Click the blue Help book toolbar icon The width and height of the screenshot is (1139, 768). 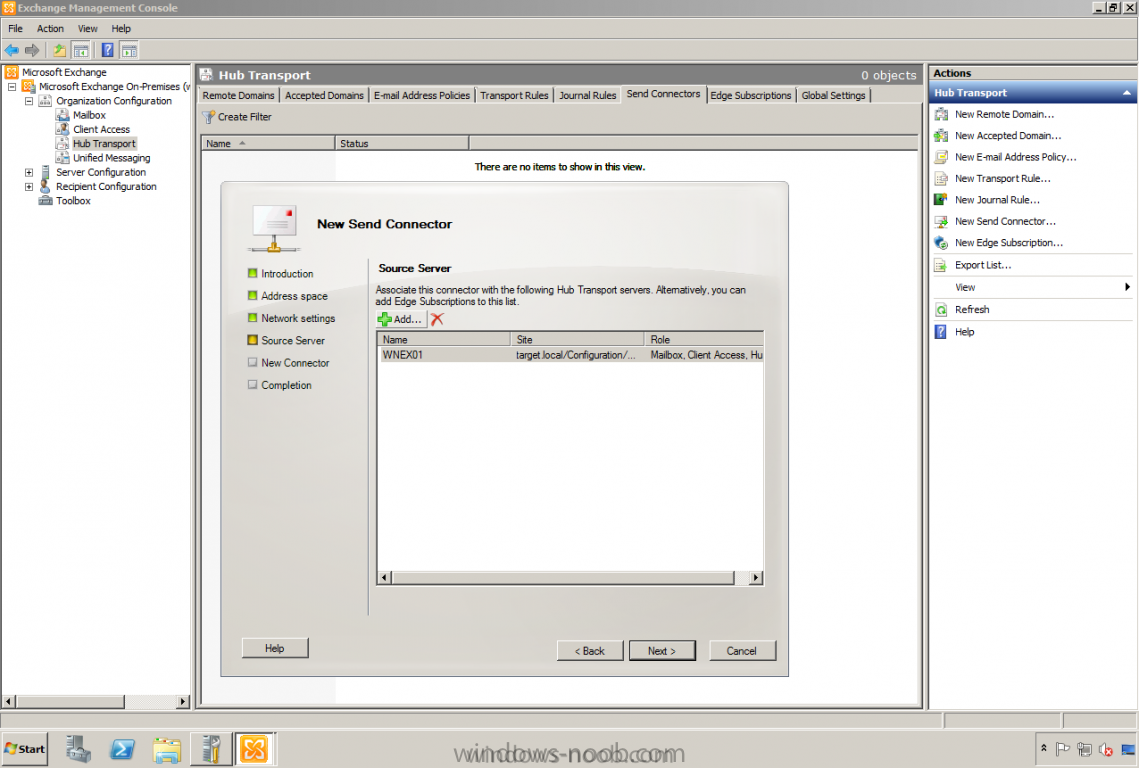click(108, 50)
